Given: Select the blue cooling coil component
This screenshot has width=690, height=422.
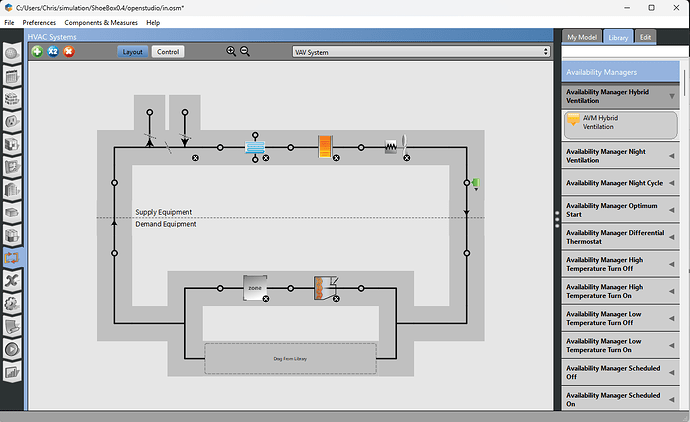Looking at the screenshot, I should (x=255, y=147).
